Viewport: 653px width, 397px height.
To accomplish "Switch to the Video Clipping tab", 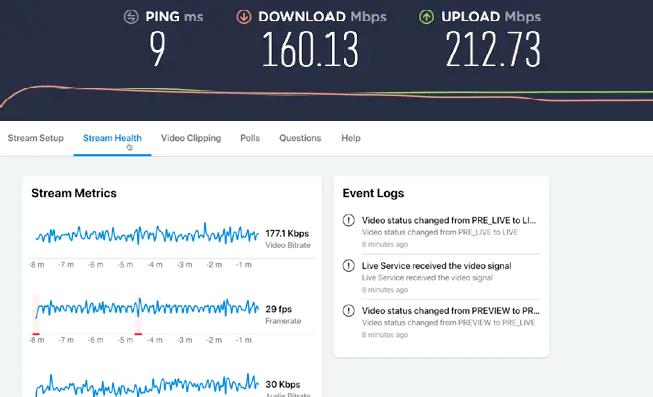I will pyautogui.click(x=191, y=138).
